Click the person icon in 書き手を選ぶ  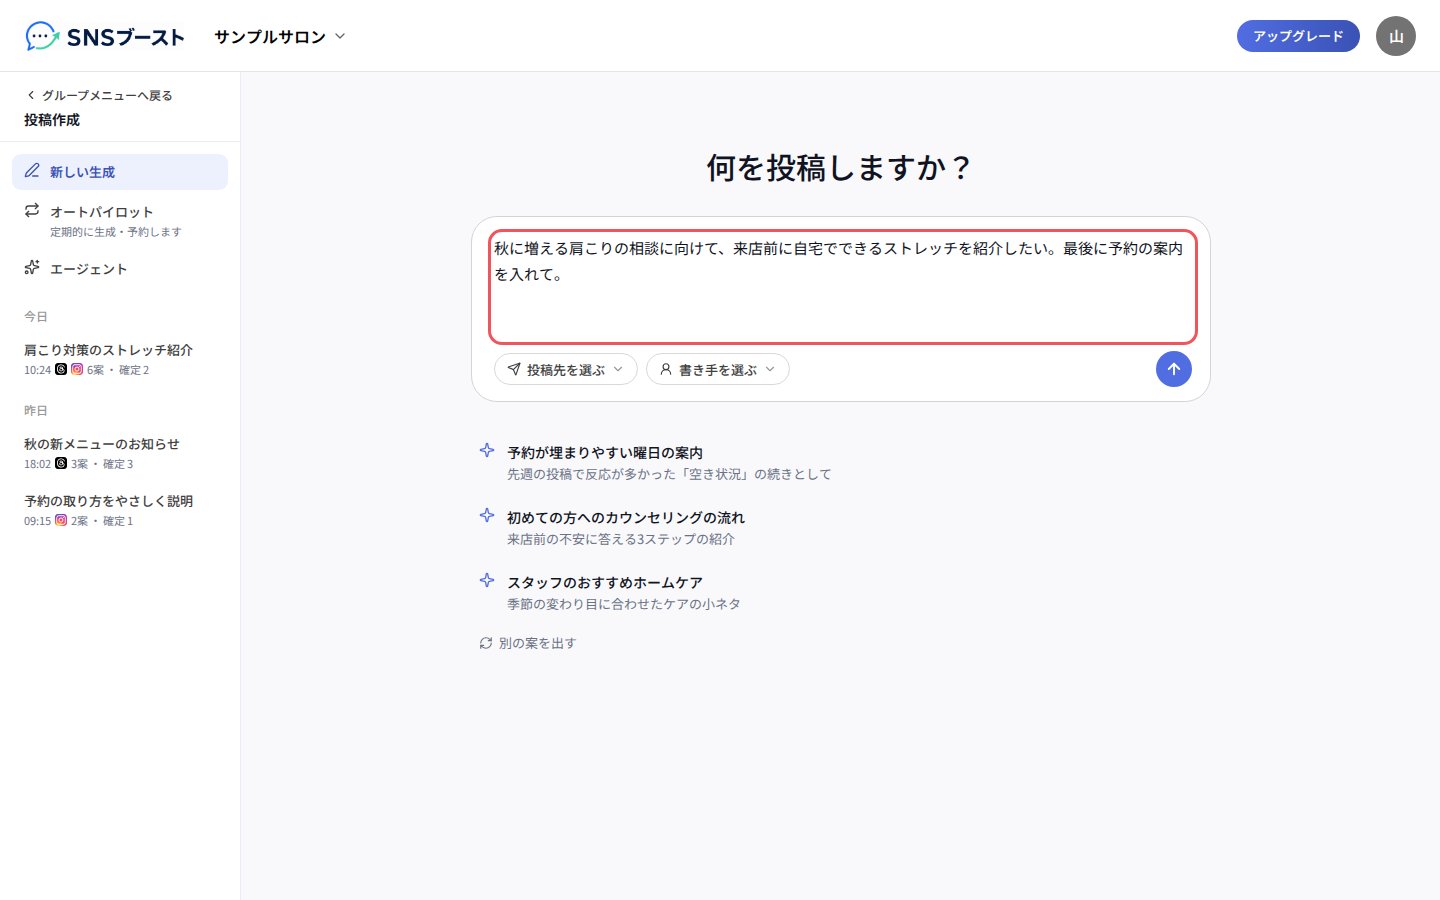666,369
